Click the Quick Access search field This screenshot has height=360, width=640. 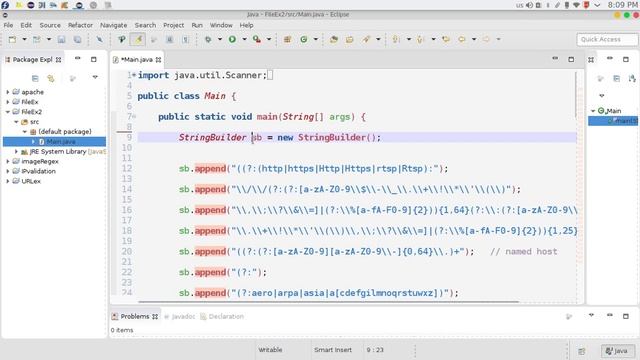pos(607,39)
